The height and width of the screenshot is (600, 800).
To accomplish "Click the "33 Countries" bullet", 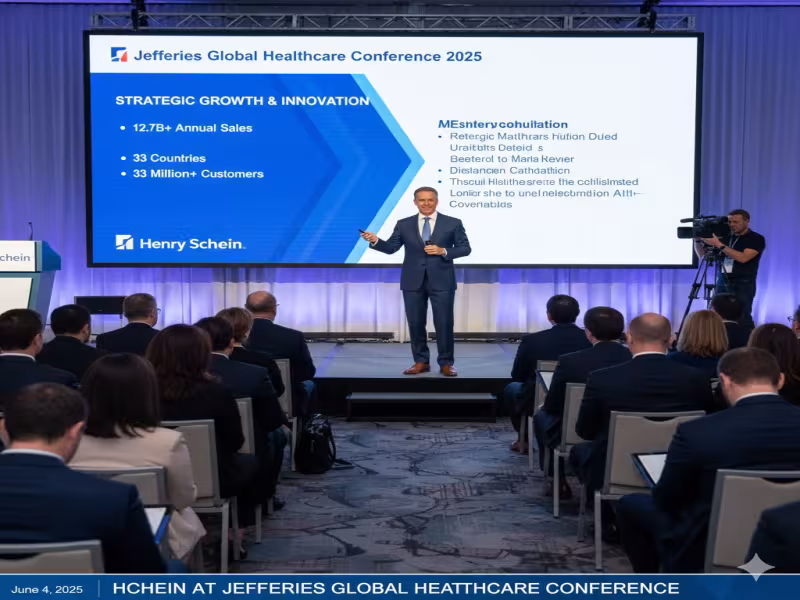I will coord(169,158).
